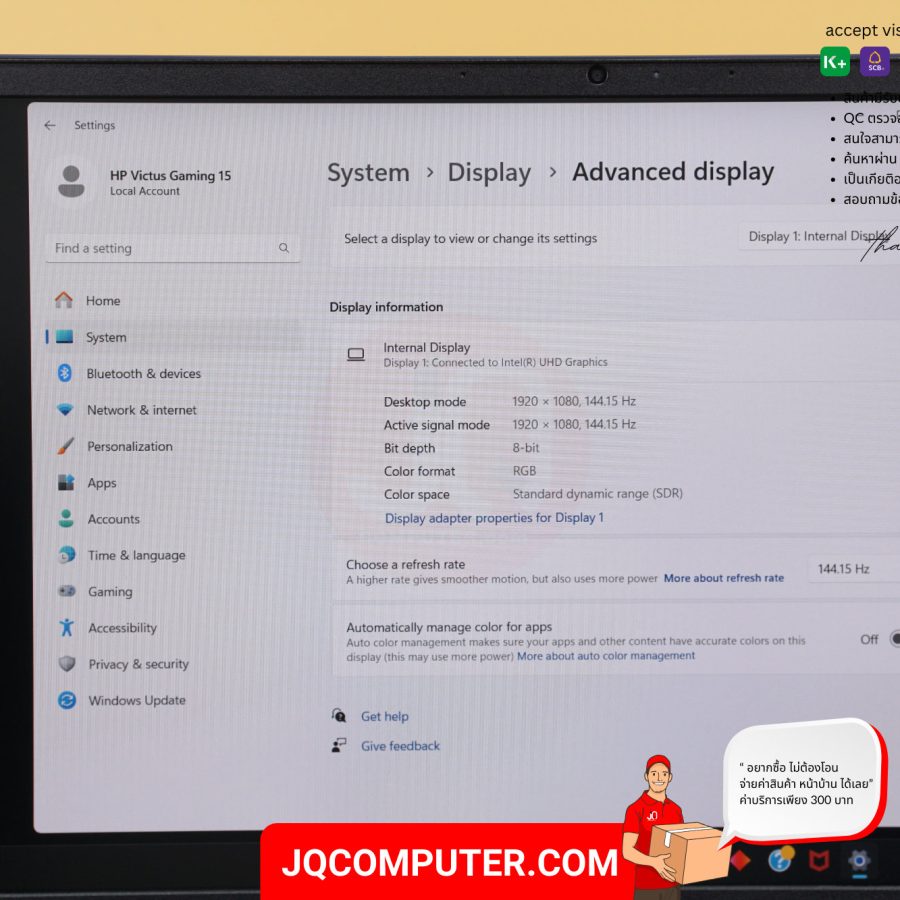The image size is (900, 900).
Task: Open the McAfee shield taskbar icon
Action: (818, 860)
